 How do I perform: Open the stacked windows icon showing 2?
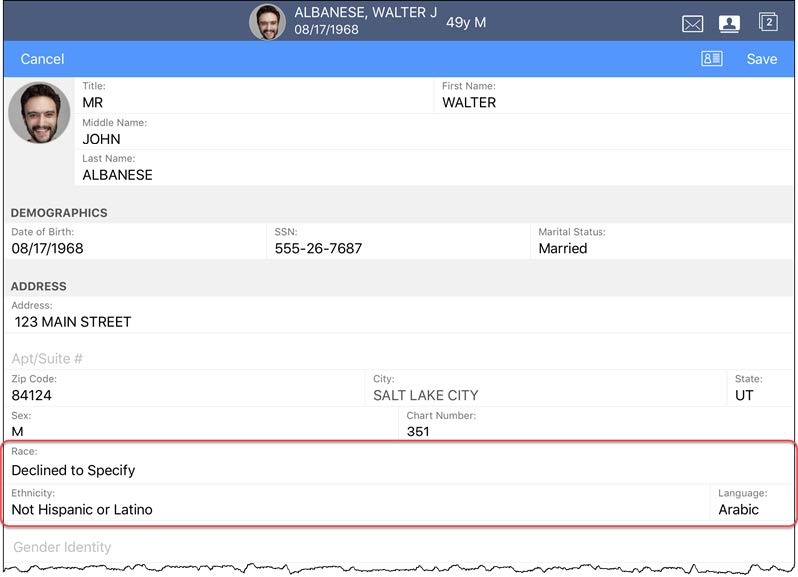coord(767,22)
